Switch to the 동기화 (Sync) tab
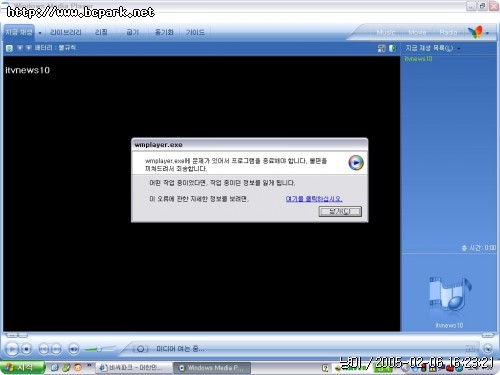 164,32
